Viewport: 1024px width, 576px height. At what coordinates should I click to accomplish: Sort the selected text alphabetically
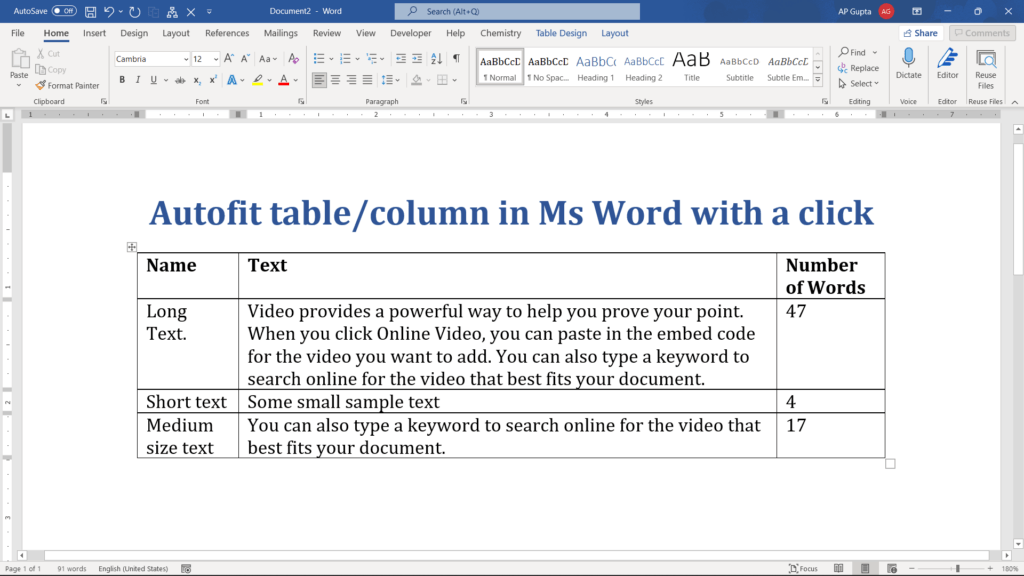(437, 58)
